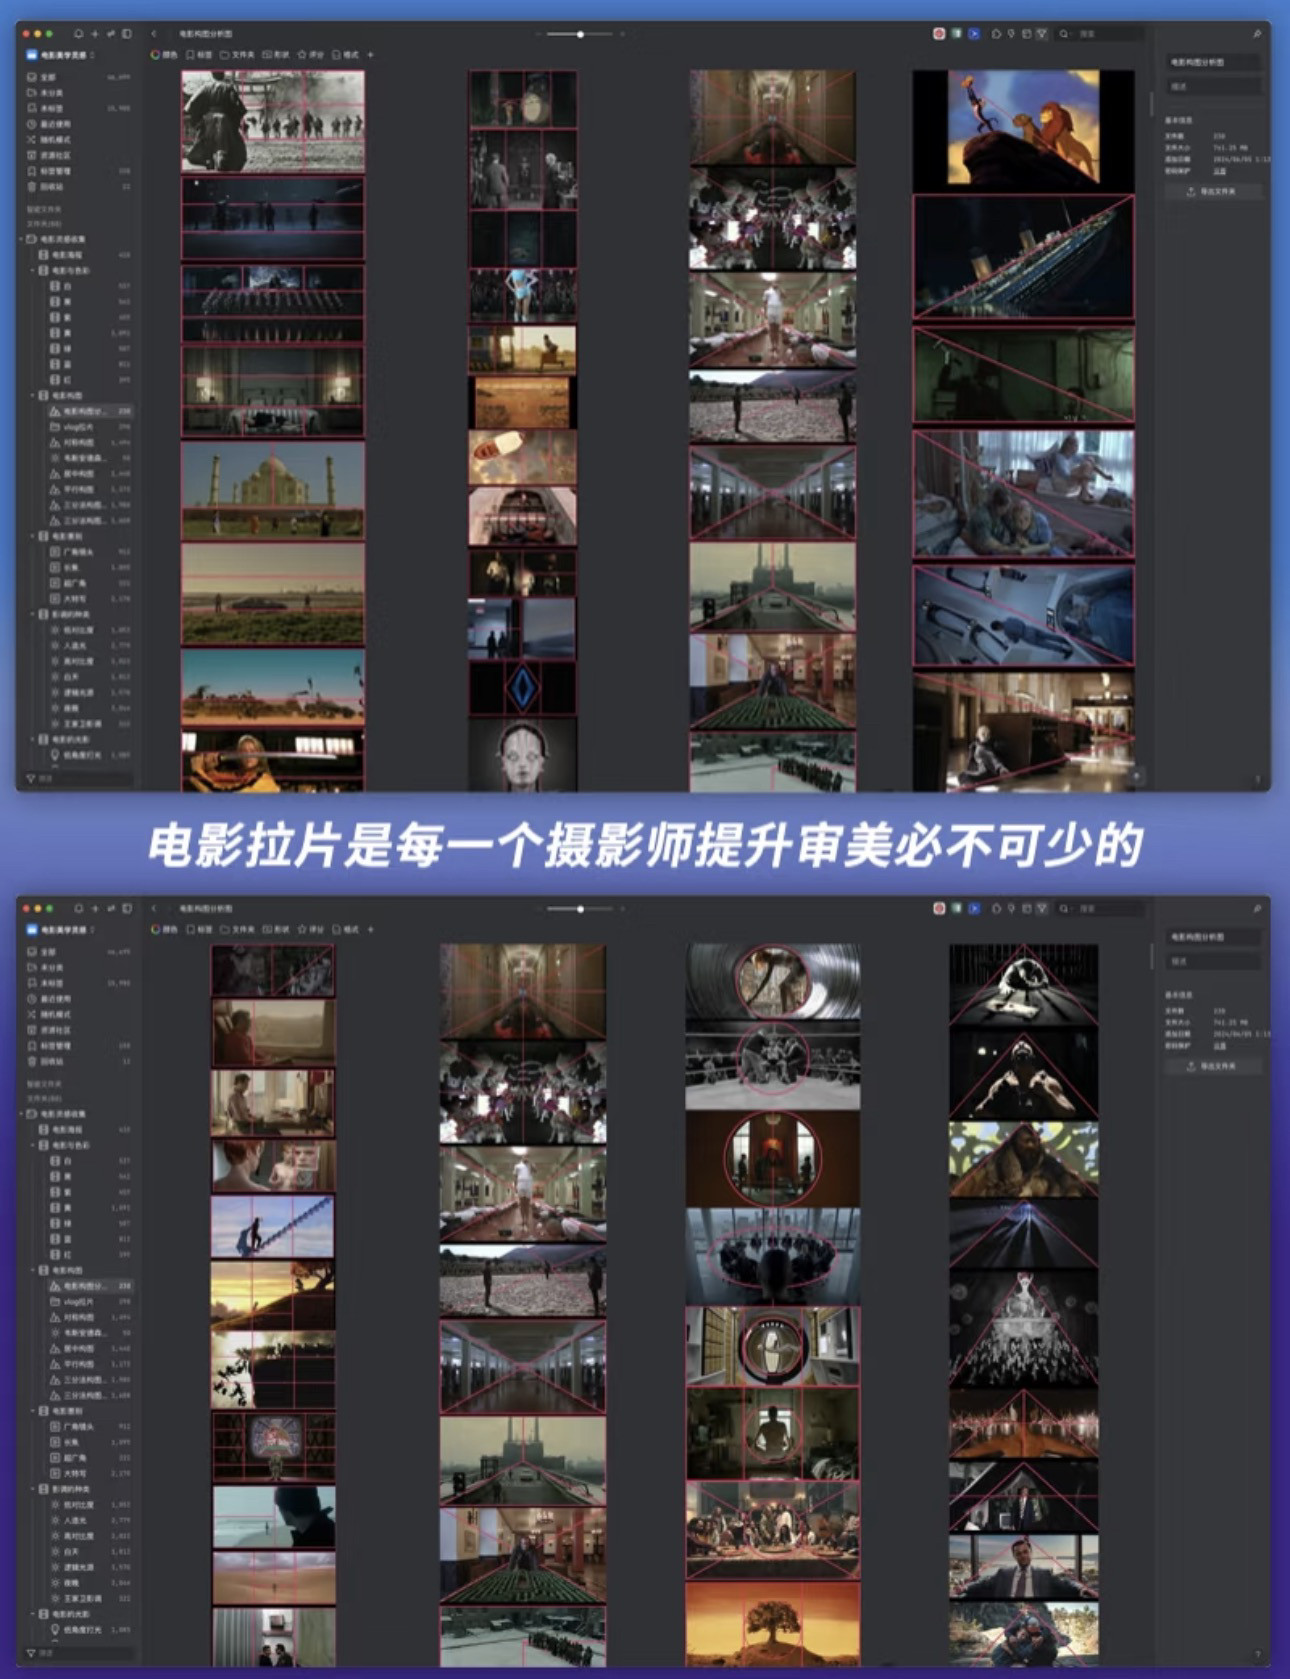Open the 颜色 color filter in the bottom window
1290x1679 pixels.
pos(164,930)
